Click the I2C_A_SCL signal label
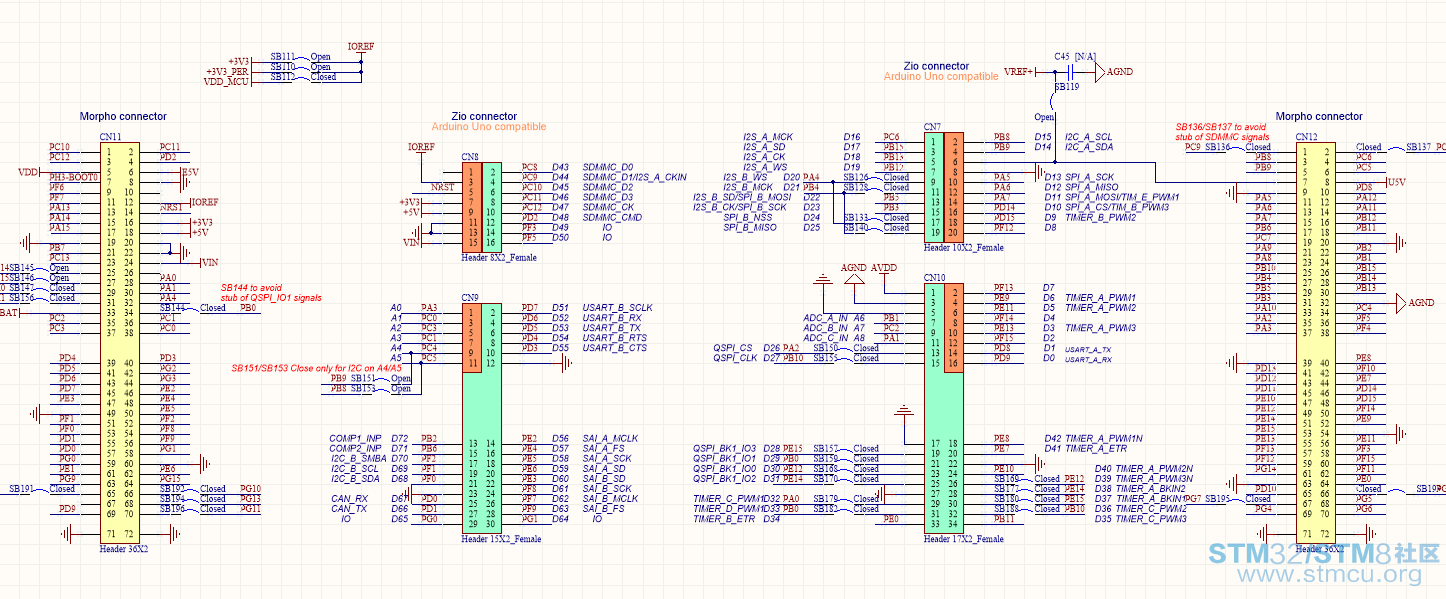The width and height of the screenshot is (1446, 599). 1088,137
